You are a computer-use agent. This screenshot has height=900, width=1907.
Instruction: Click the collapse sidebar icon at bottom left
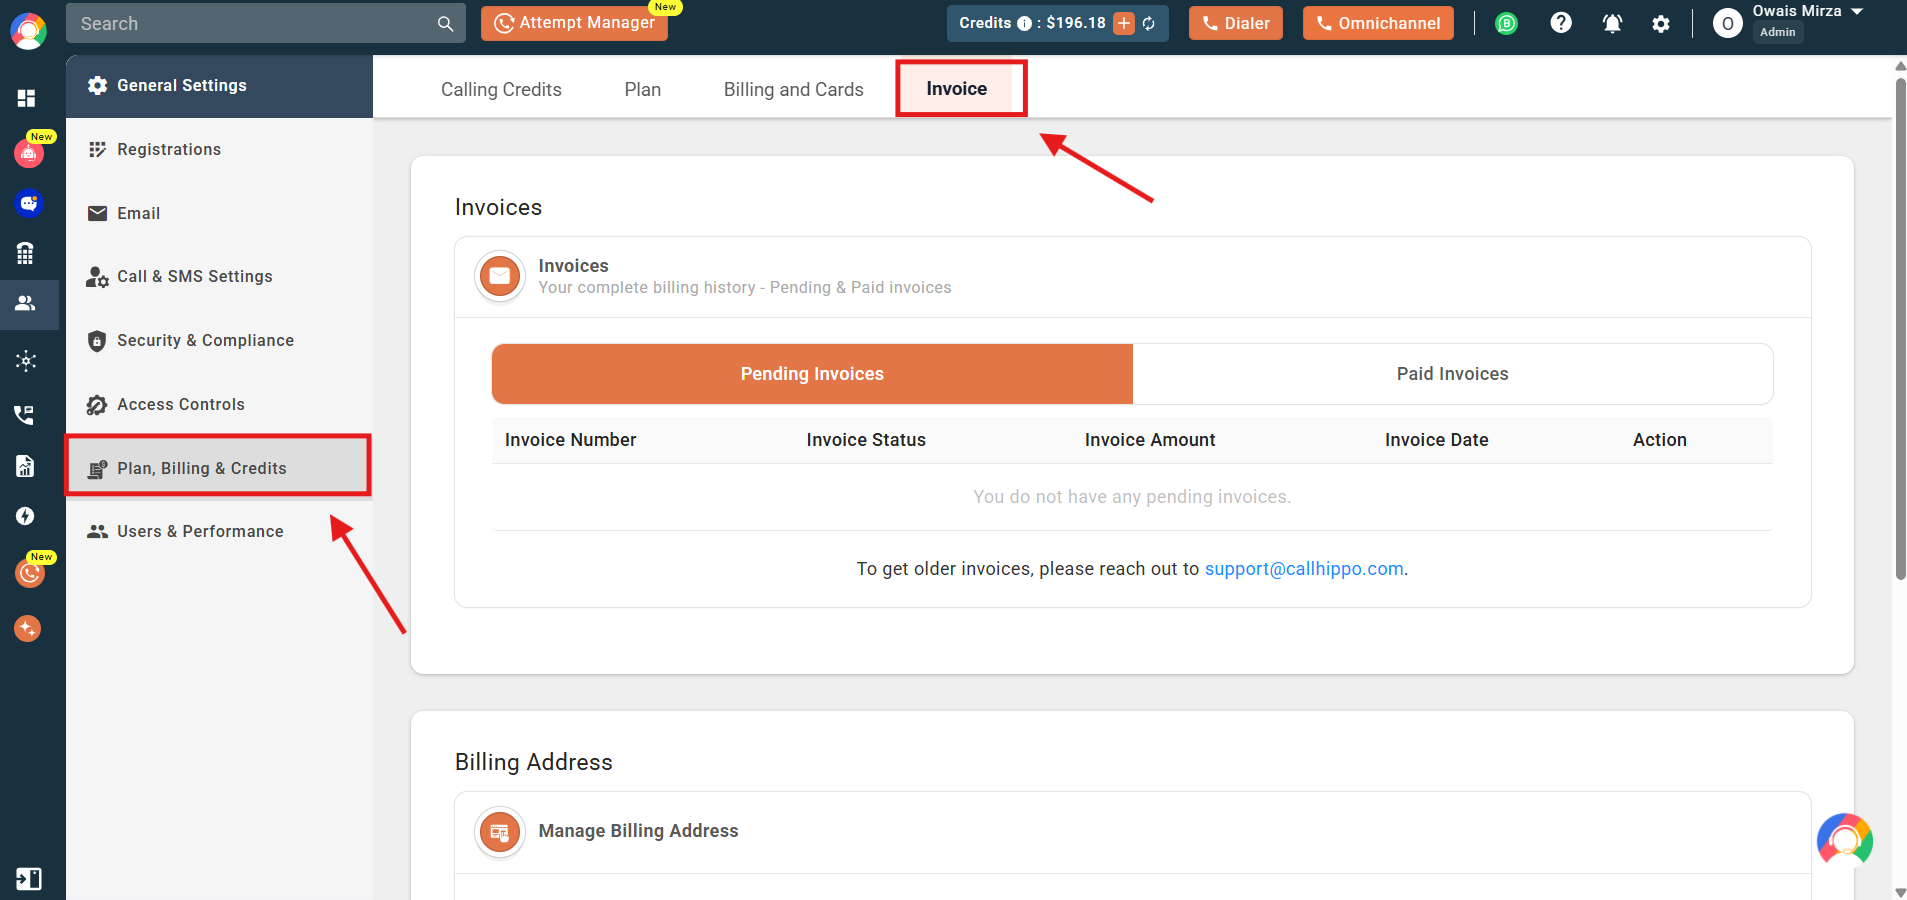tap(28, 879)
